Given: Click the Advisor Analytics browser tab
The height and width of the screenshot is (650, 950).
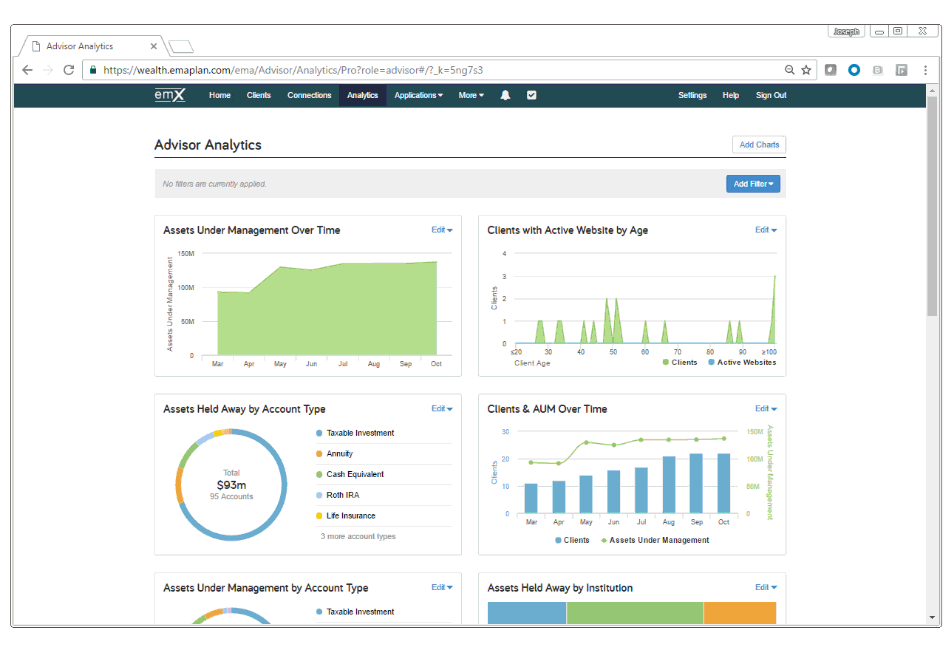Looking at the screenshot, I should (91, 46).
